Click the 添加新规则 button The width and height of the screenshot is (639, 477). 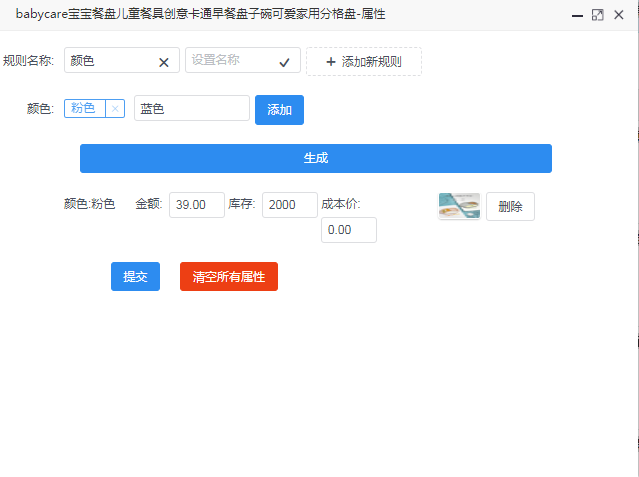click(x=364, y=62)
